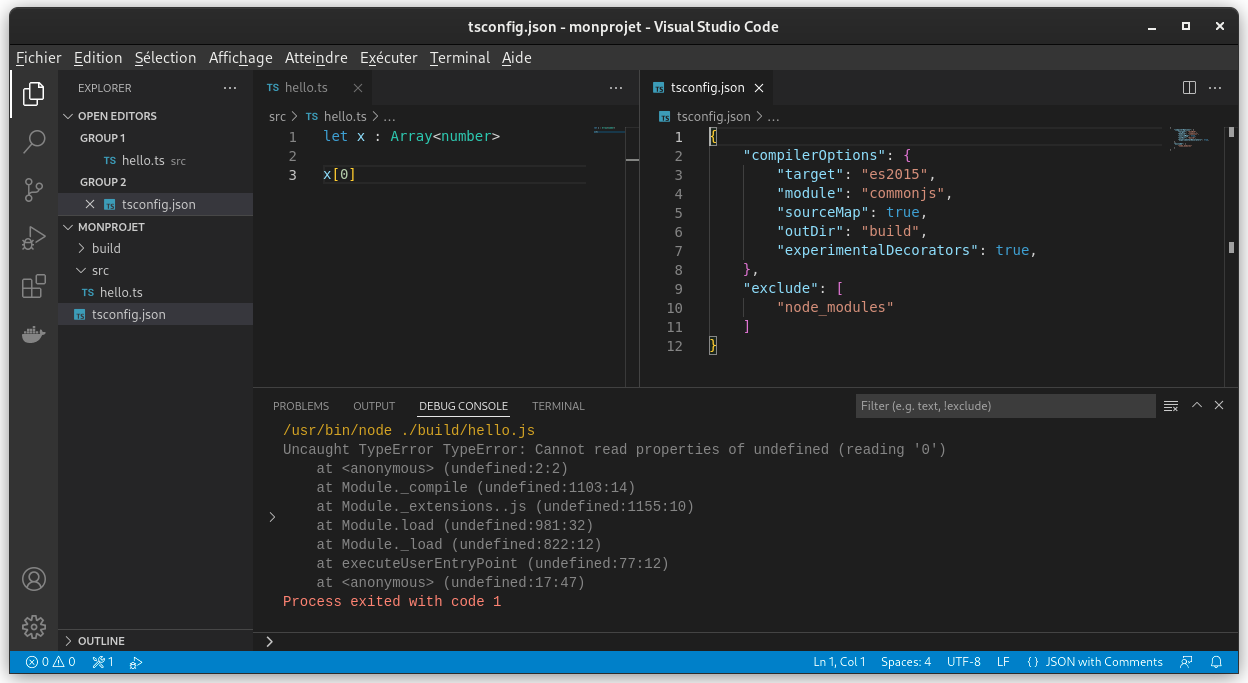Click the debug console filter input field
Image resolution: width=1248 pixels, height=683 pixels.
coord(1003,405)
